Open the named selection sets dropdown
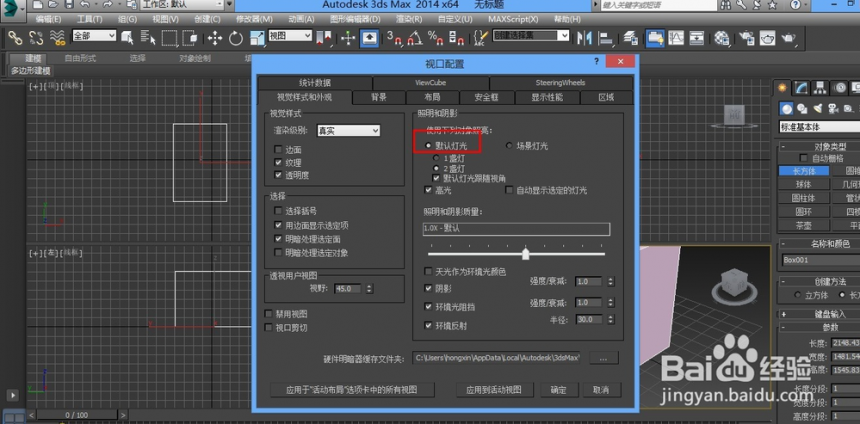This screenshot has height=424, width=860. point(531,36)
